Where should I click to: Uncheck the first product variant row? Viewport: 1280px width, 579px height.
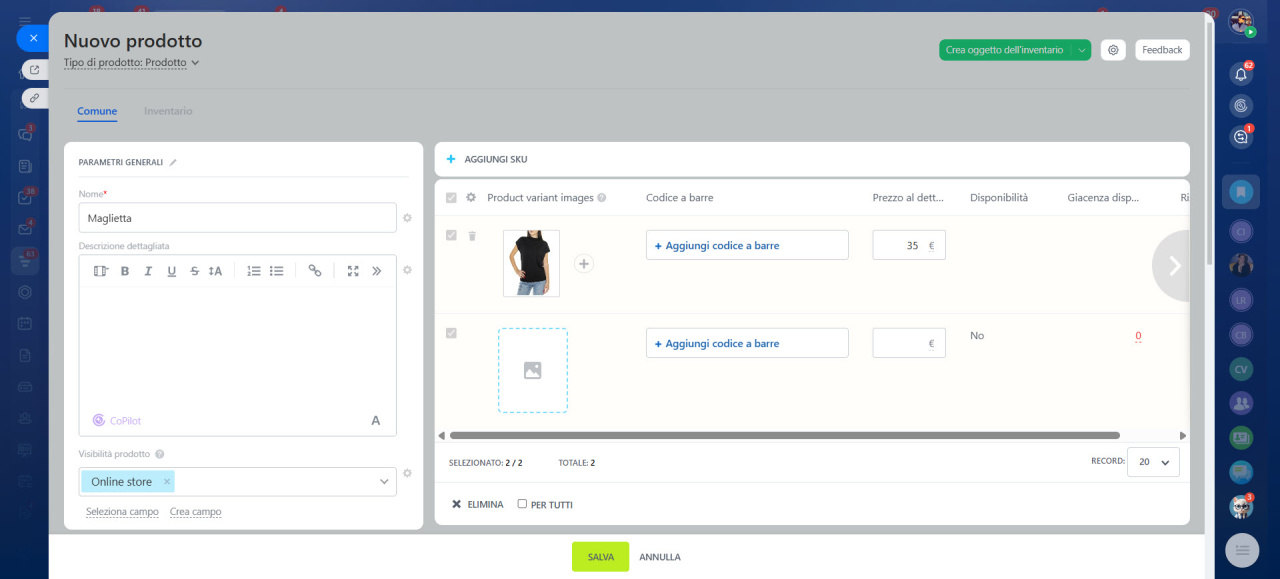click(451, 236)
